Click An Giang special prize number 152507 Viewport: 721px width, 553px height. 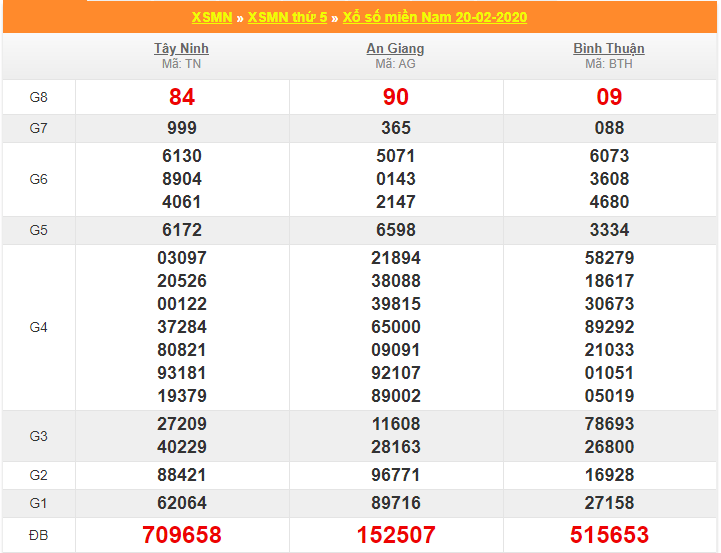[395, 535]
